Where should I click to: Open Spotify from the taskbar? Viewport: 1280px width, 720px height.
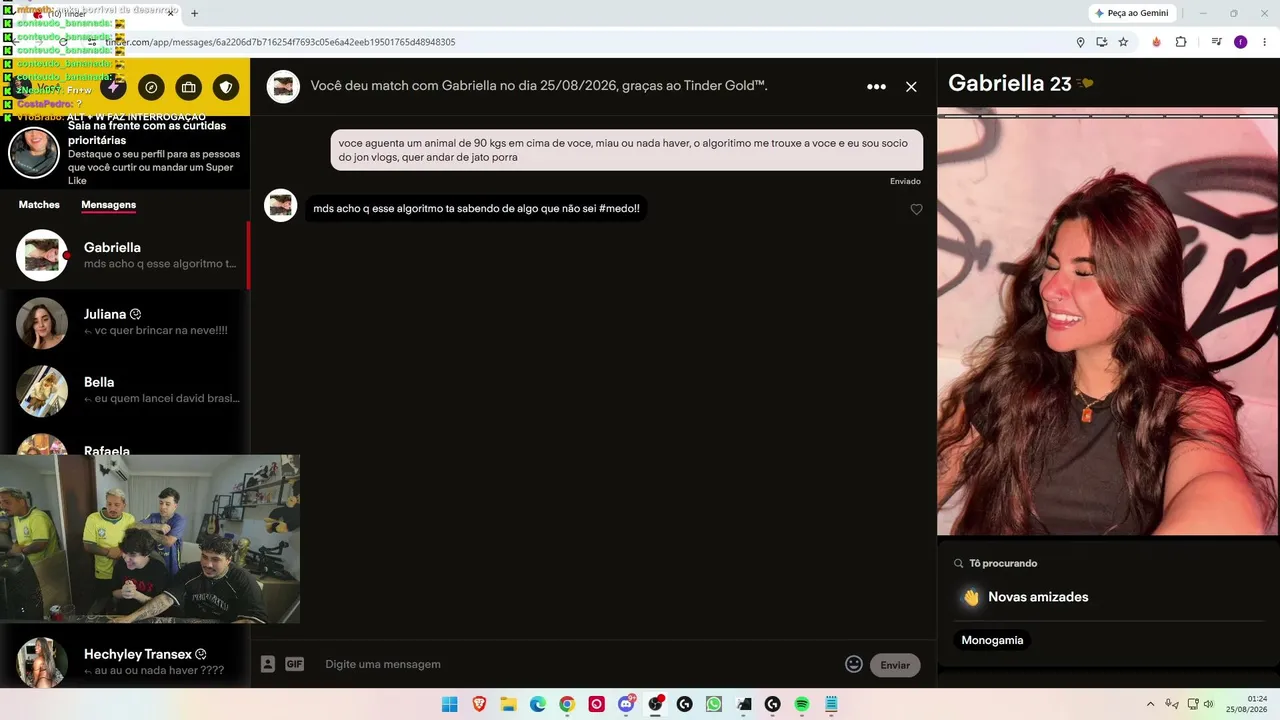click(802, 704)
